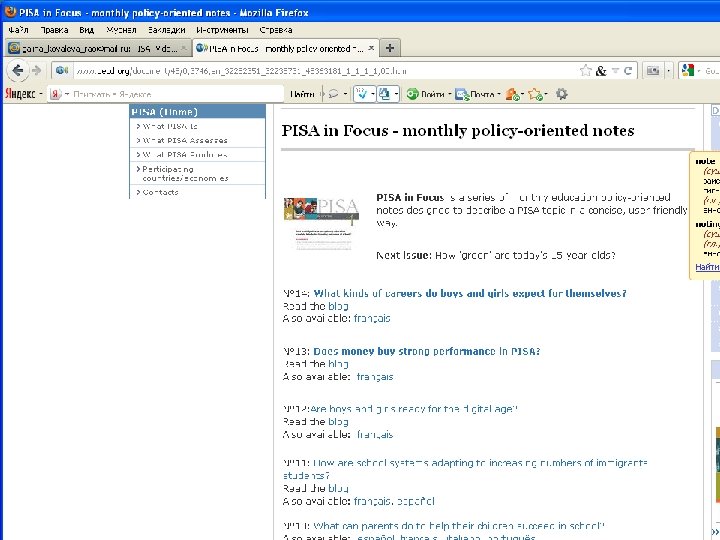Click the URL text in the address bar
The height and width of the screenshot is (540, 720).
point(241,71)
